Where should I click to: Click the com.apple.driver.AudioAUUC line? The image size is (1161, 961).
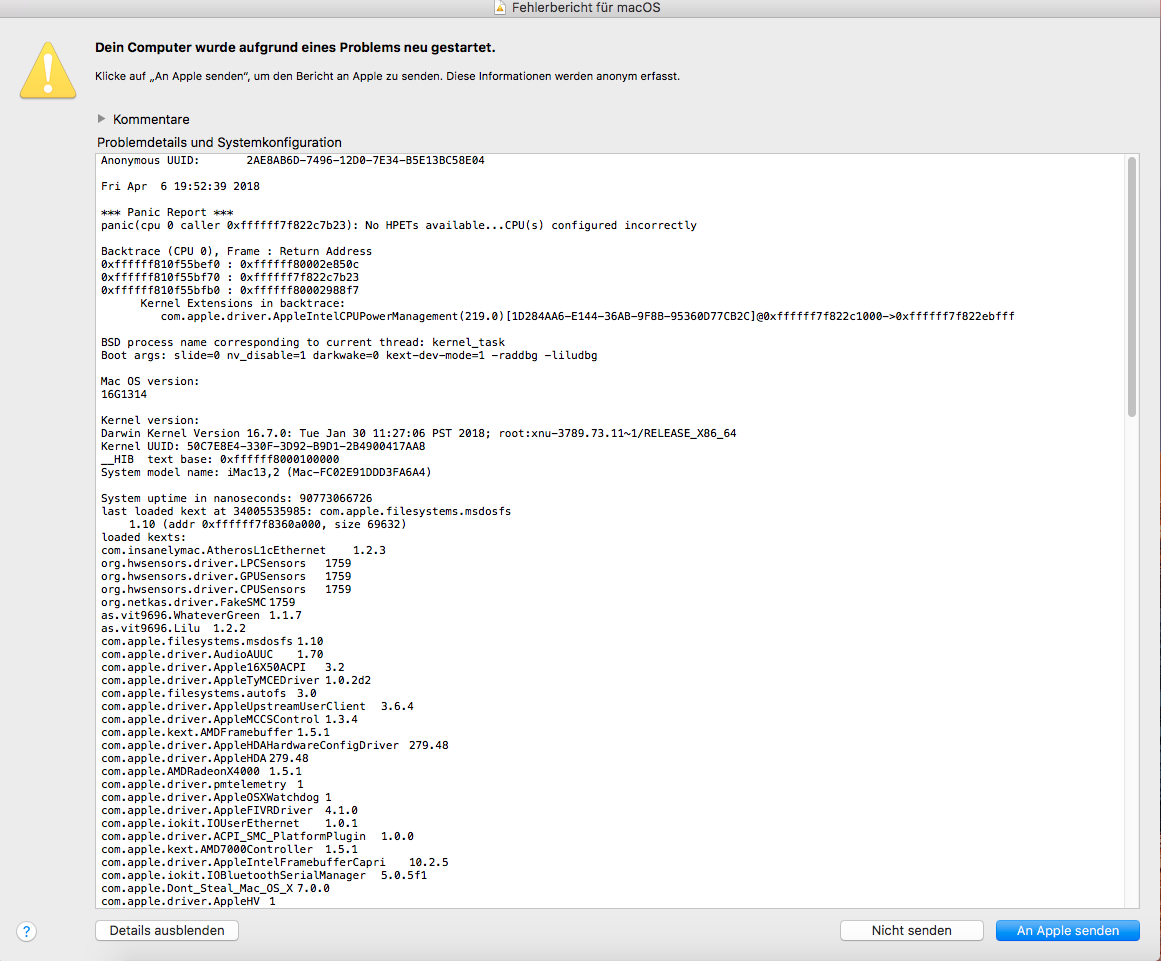click(212, 654)
